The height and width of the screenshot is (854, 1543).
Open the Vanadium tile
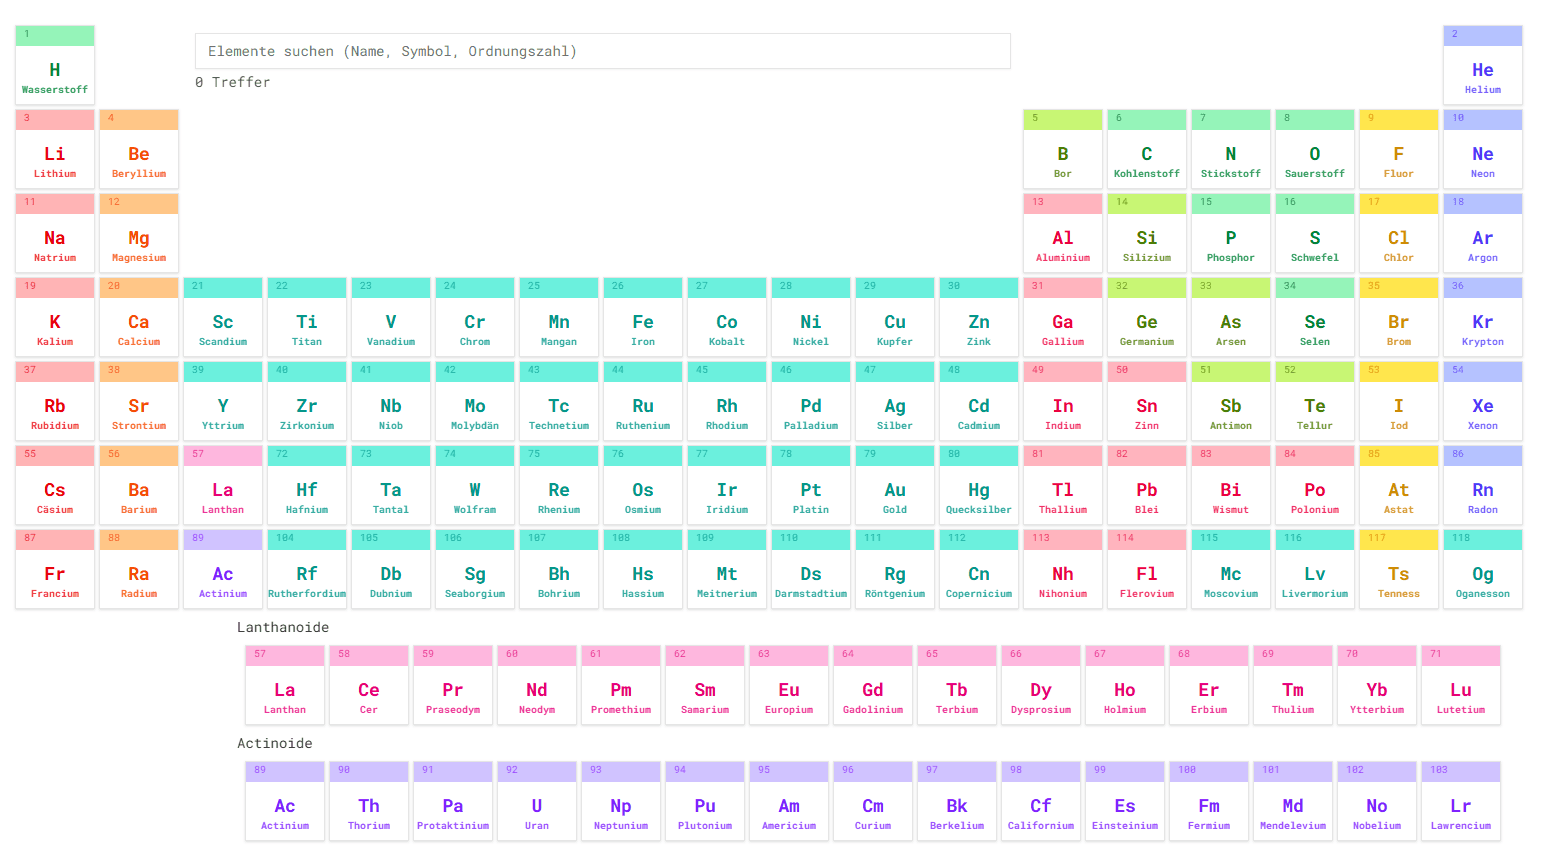[391, 317]
